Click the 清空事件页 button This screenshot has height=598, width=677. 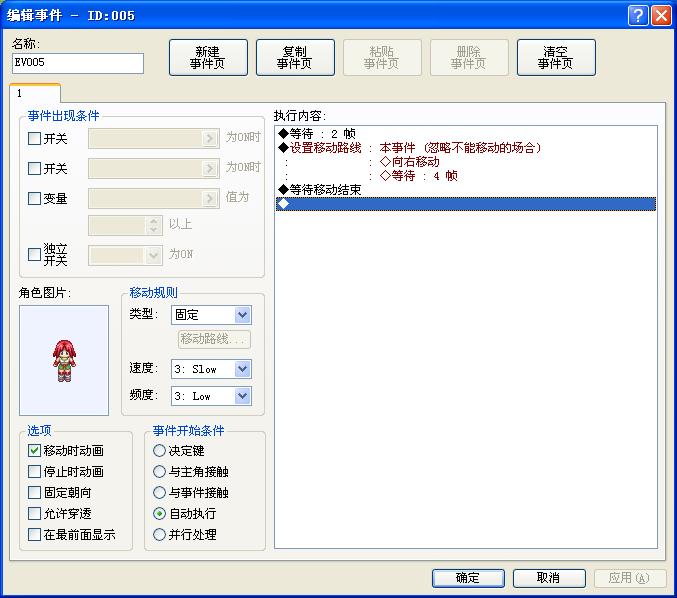point(556,57)
